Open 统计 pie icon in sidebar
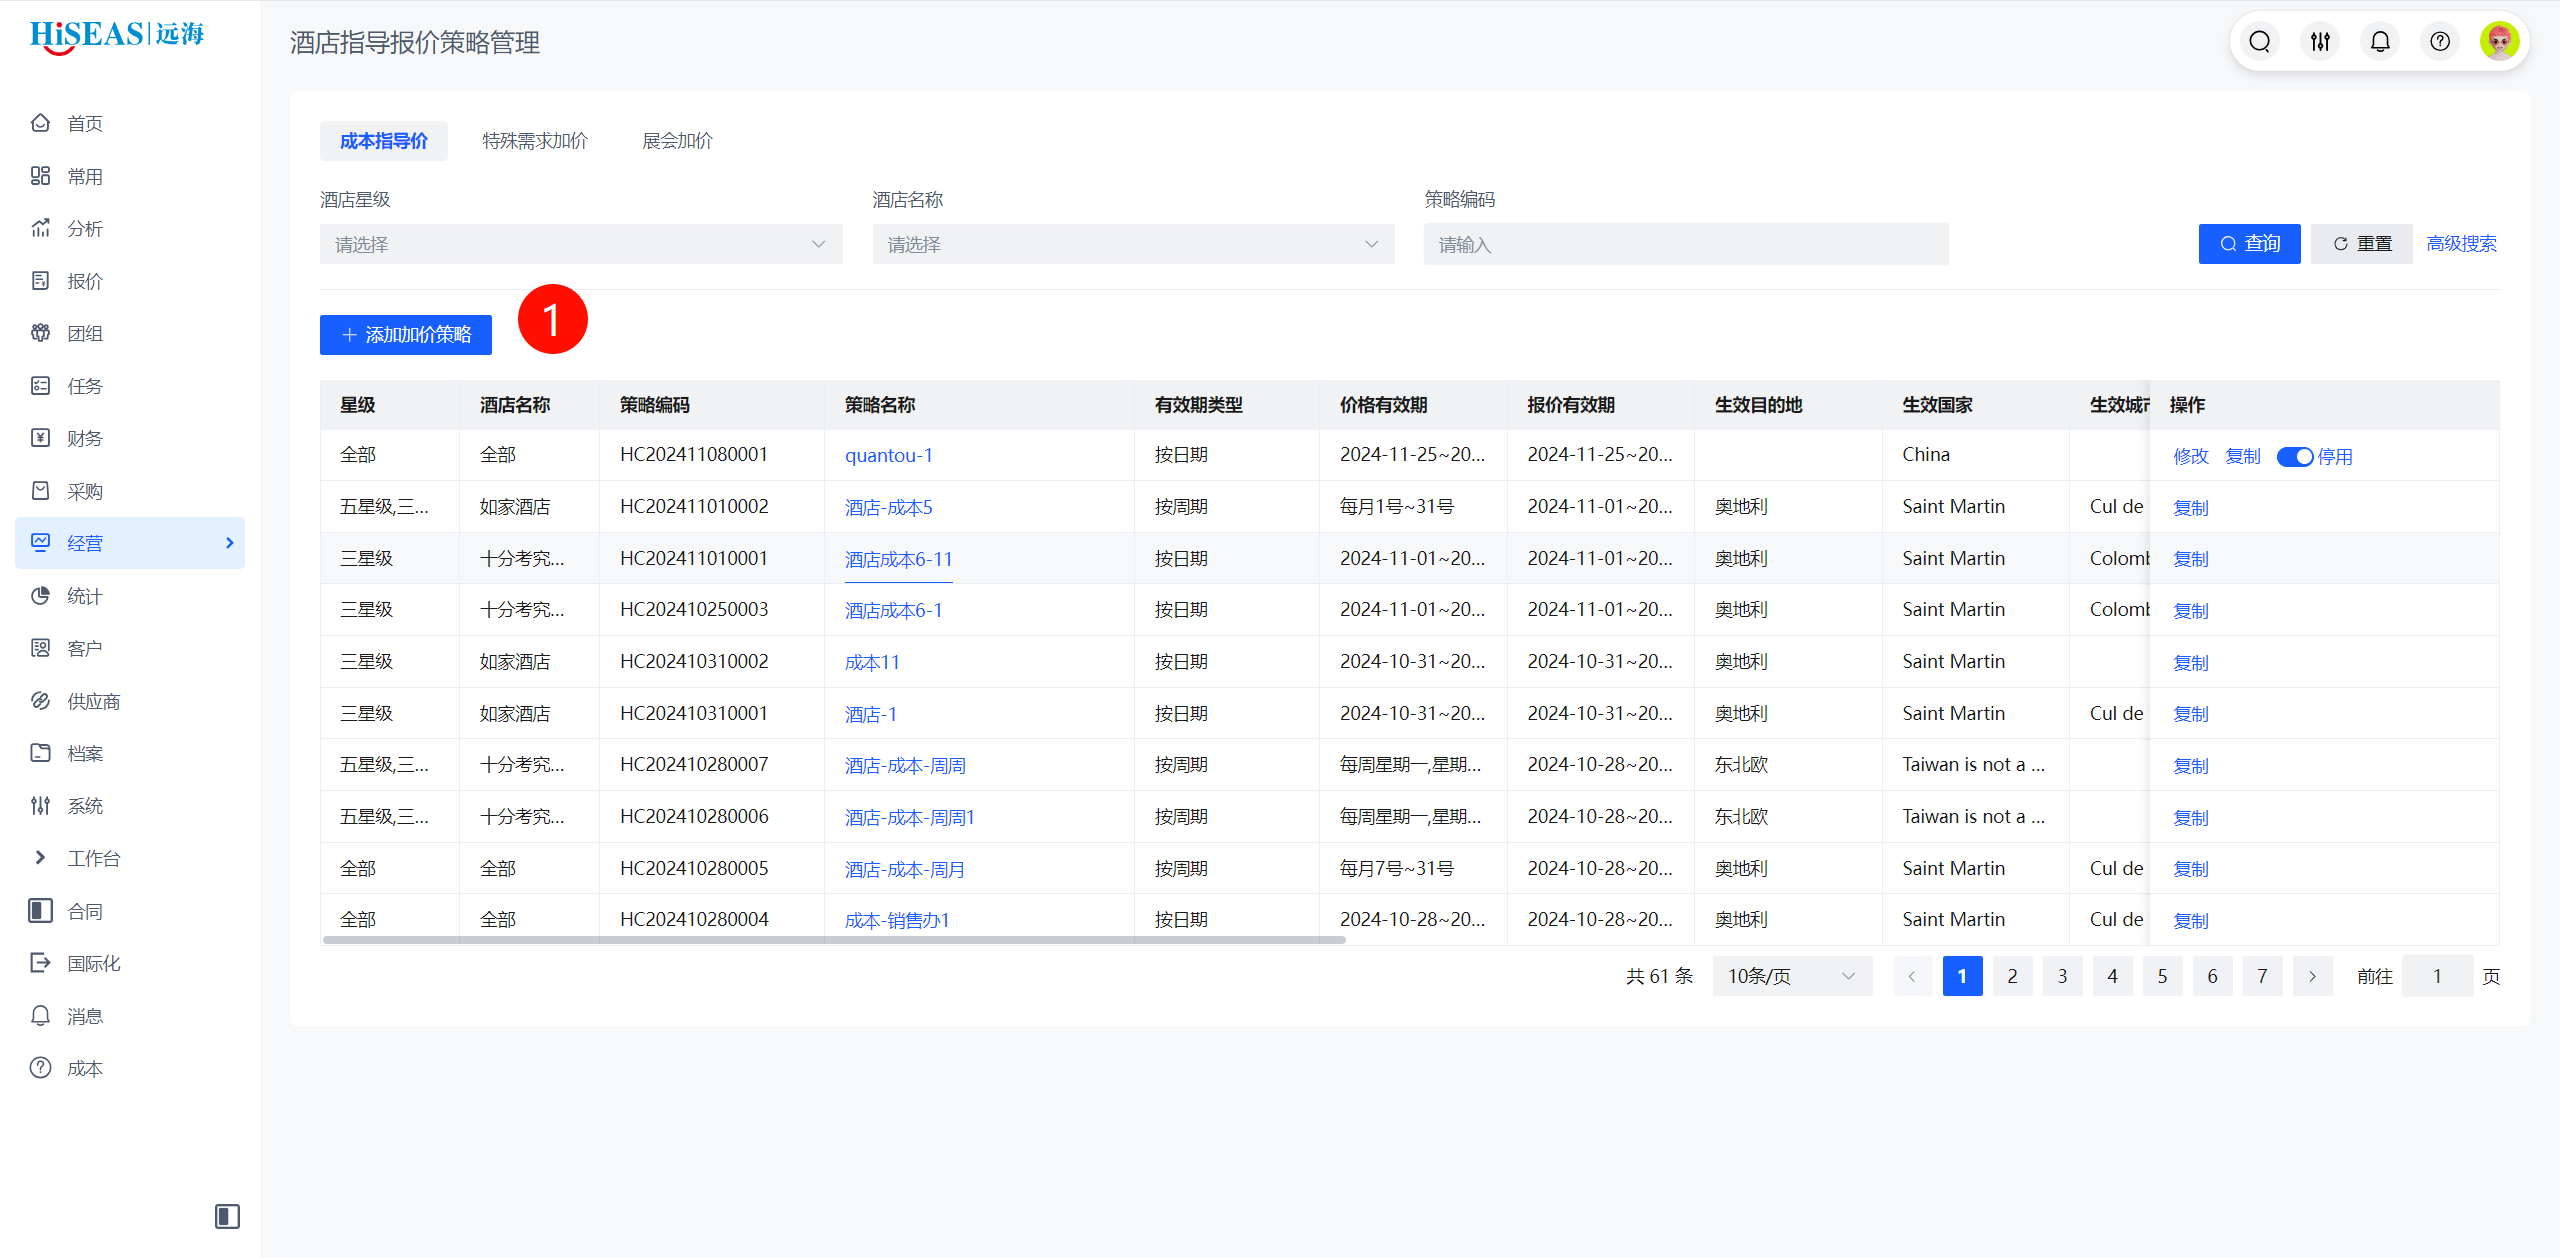Screen dimensions: 2560x1258 coord(40,596)
